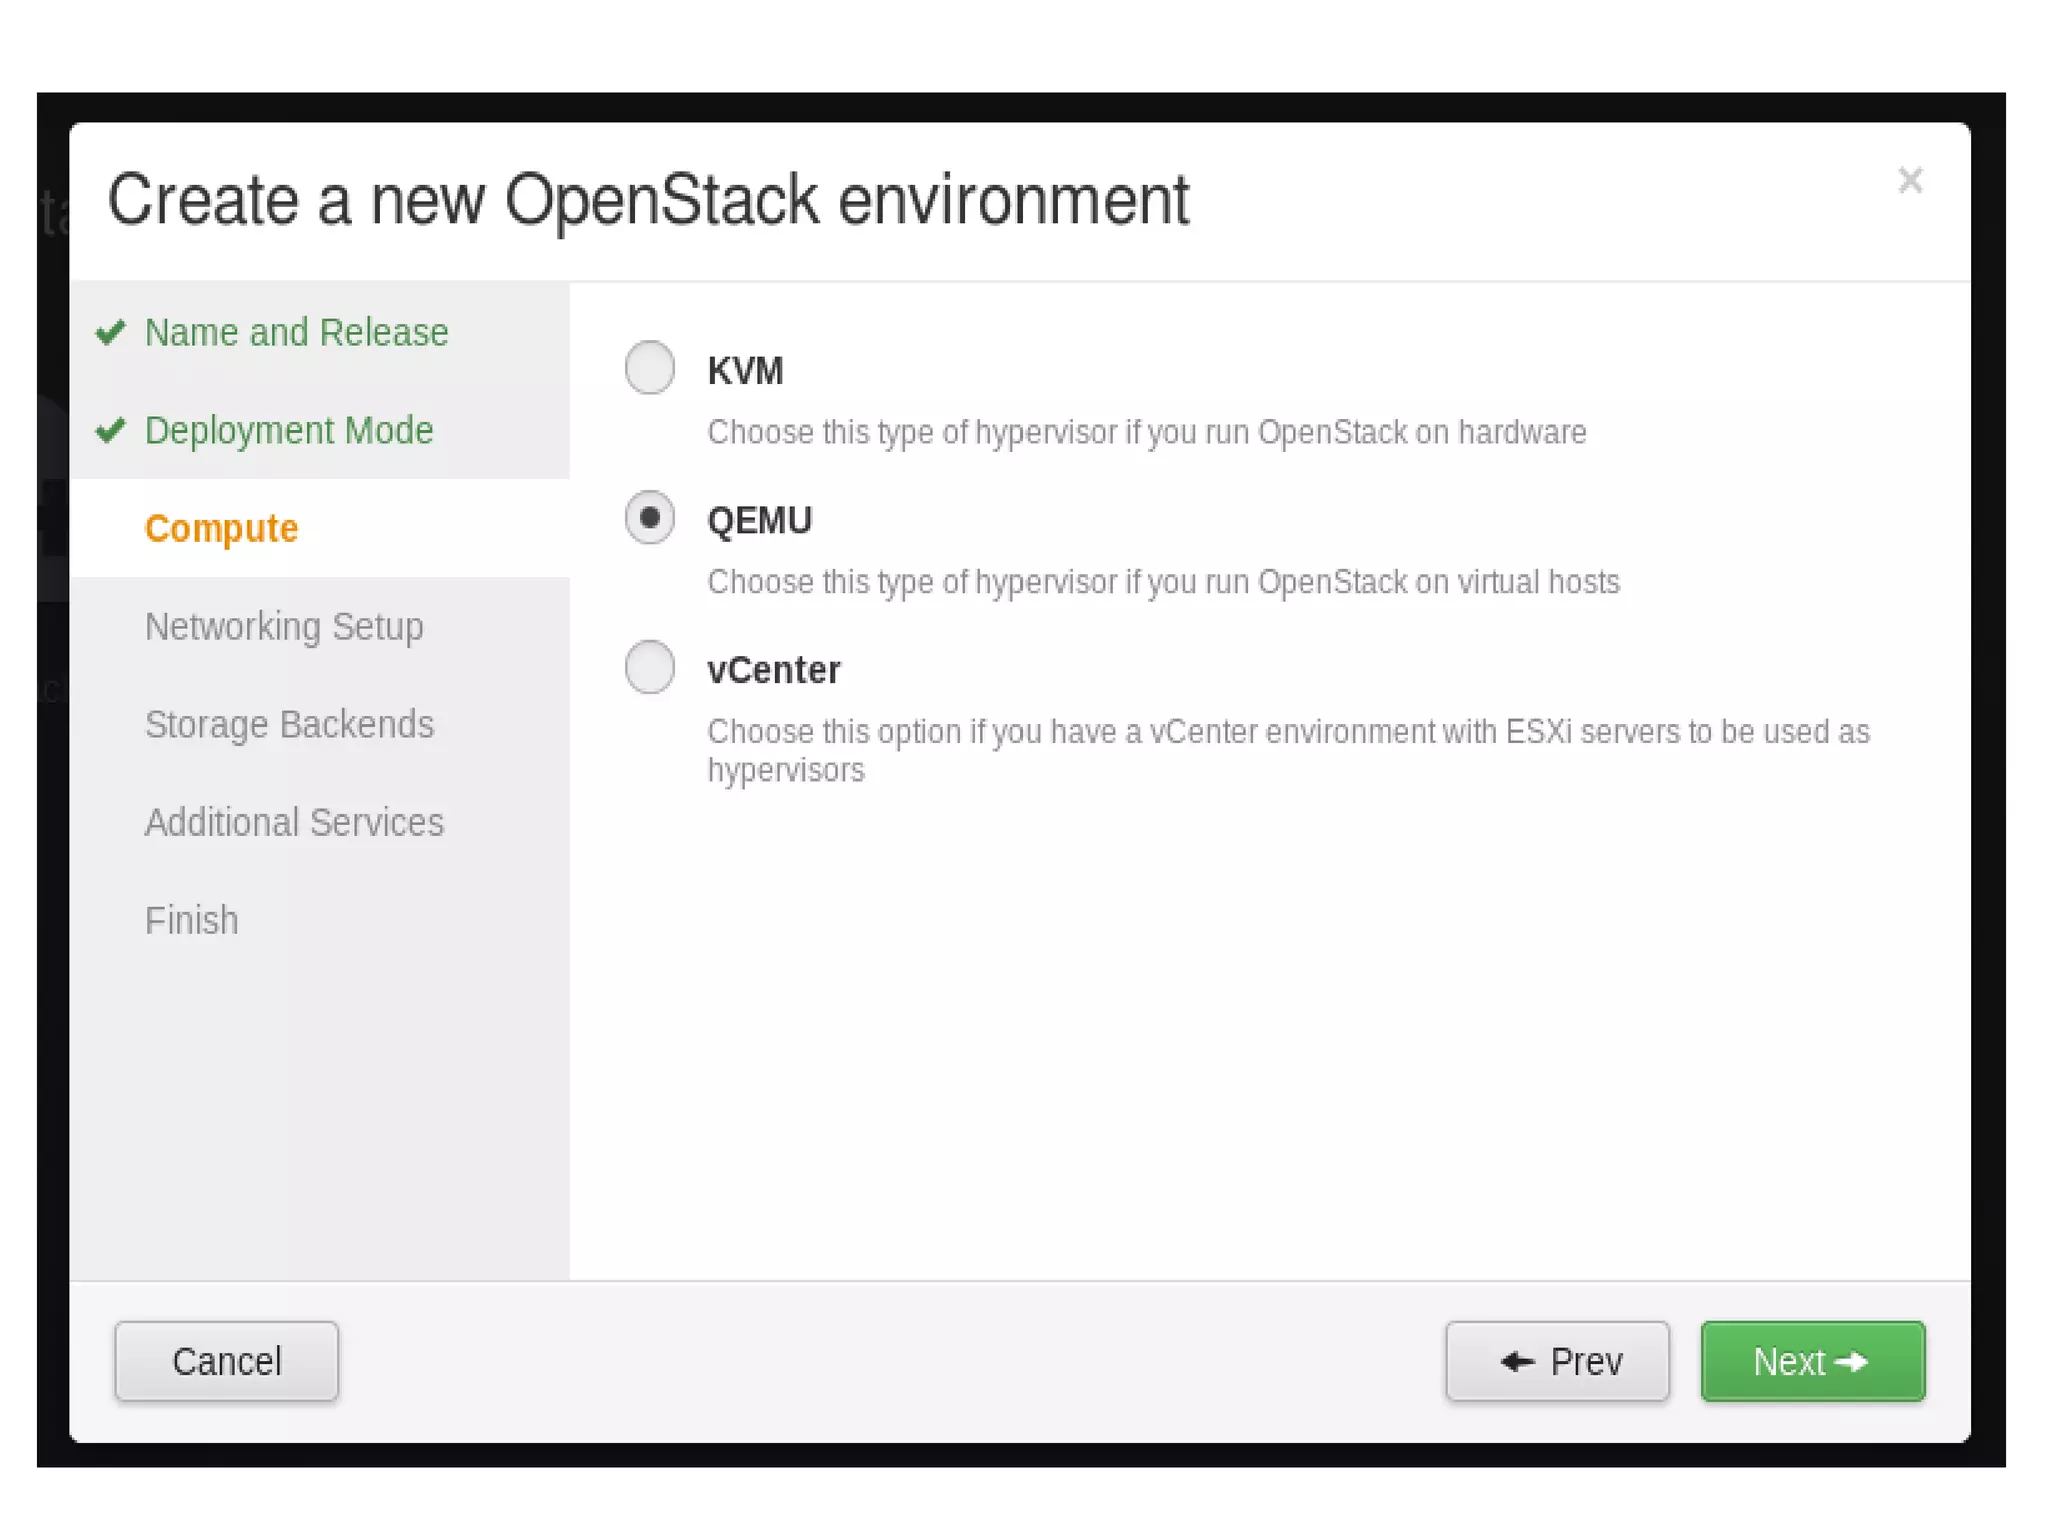Jump to Networking Setup step
The height and width of the screenshot is (1535, 2048).
click(x=284, y=626)
